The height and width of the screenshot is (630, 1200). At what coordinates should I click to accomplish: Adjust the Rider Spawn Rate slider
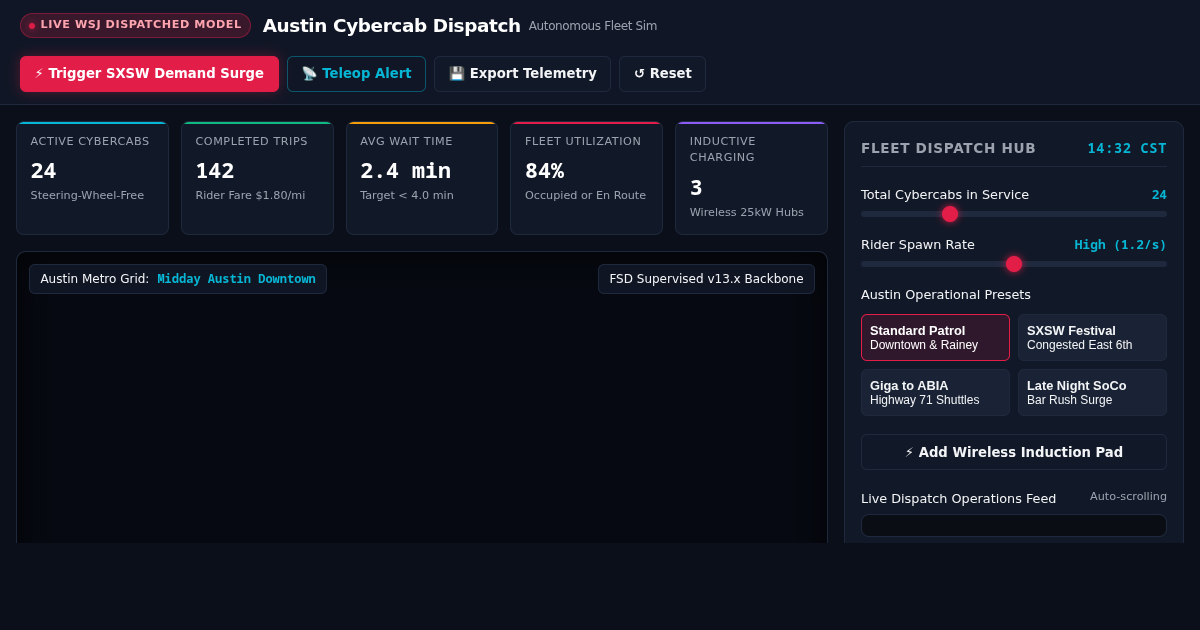point(1014,264)
